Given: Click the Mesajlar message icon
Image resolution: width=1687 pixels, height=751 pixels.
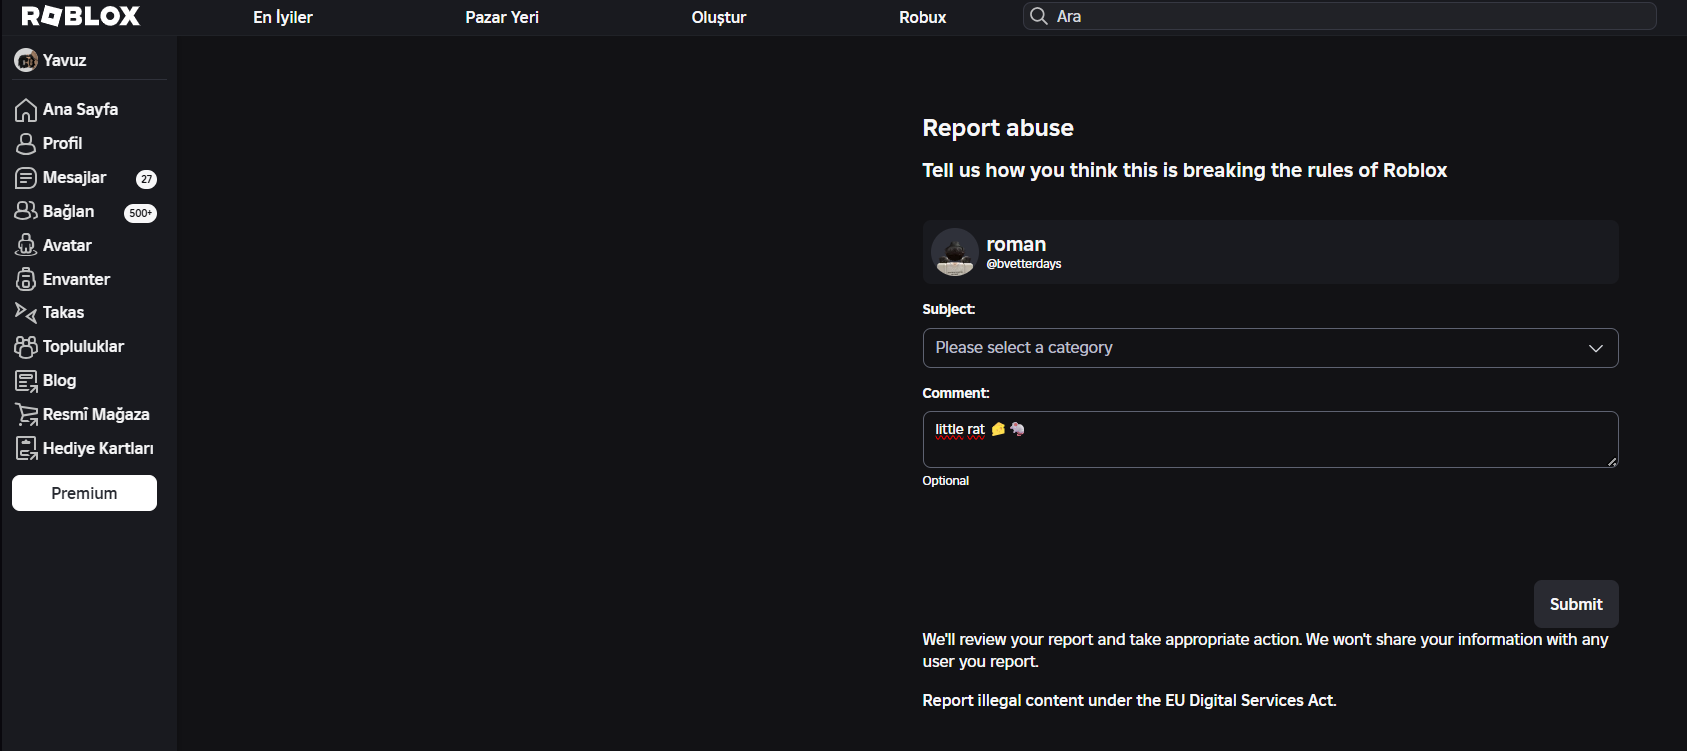Looking at the screenshot, I should [x=26, y=178].
